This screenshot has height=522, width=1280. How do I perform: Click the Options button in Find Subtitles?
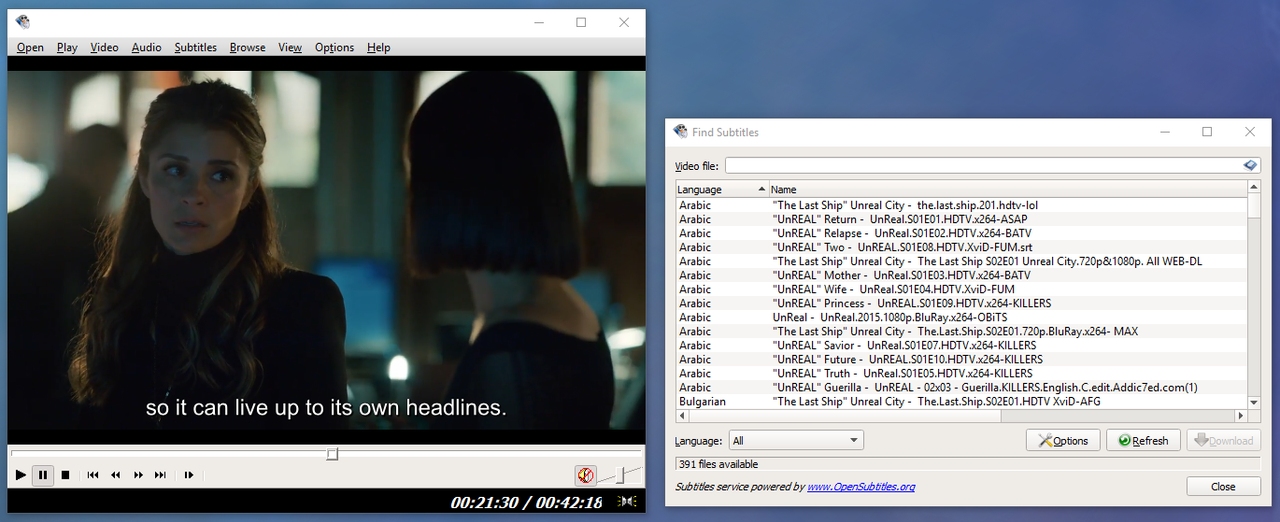1063,440
